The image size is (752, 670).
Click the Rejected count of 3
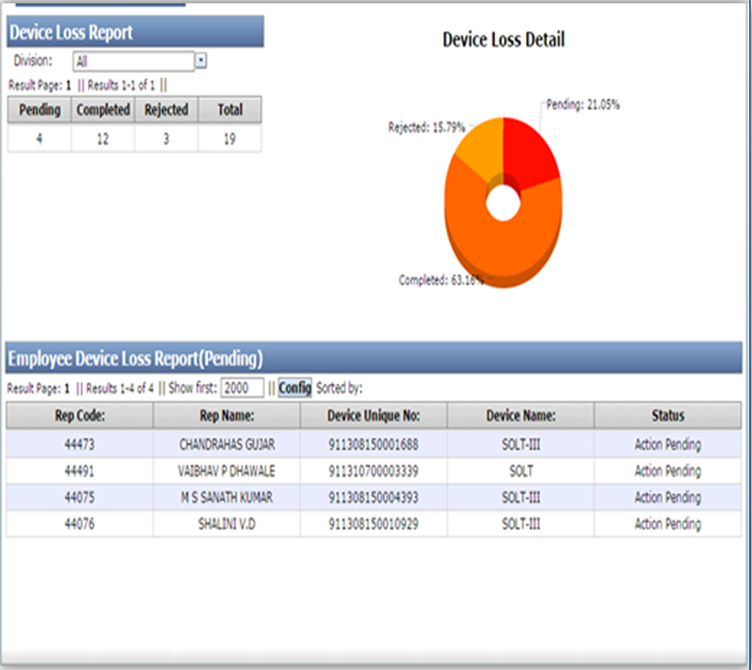[x=166, y=139]
